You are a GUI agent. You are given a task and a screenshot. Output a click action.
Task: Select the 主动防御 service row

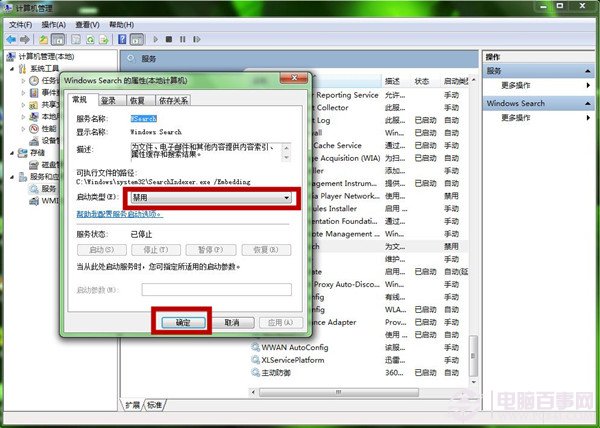tap(358, 373)
